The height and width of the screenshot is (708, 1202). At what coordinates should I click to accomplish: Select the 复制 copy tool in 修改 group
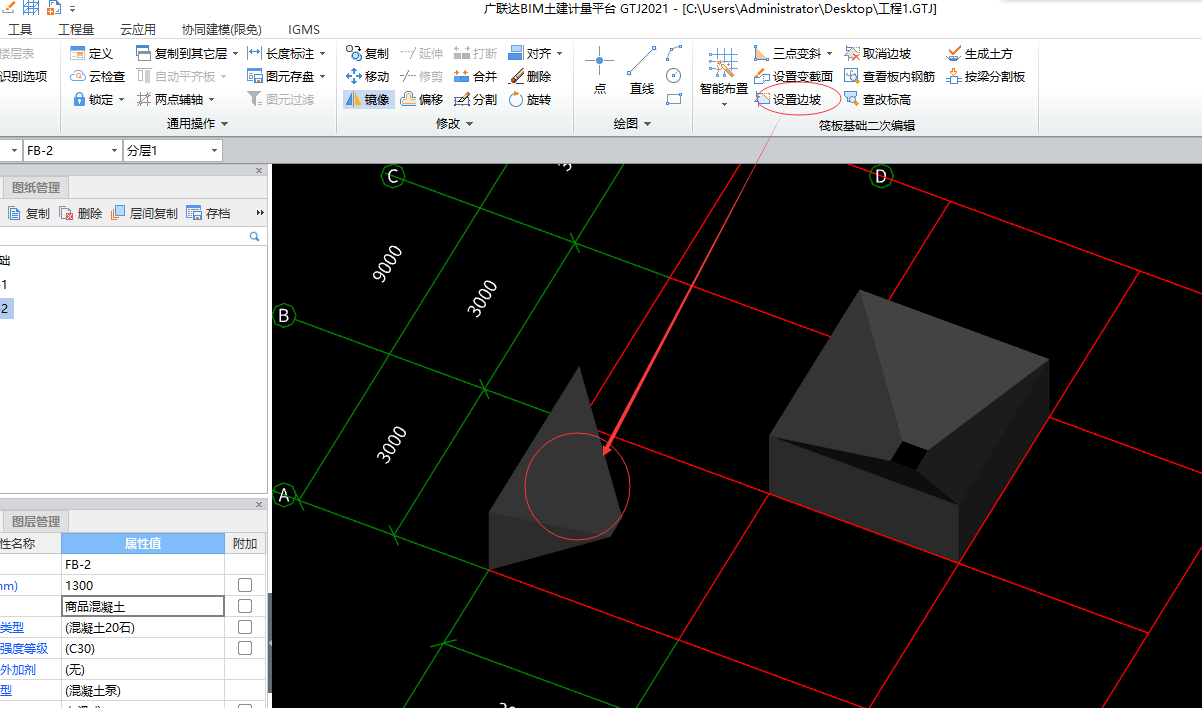tap(367, 53)
